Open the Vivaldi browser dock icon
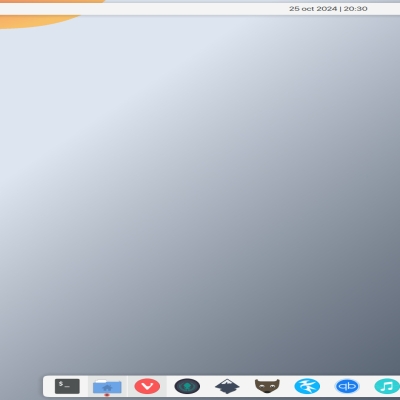Image resolution: width=400 pixels, height=400 pixels. [x=147, y=386]
